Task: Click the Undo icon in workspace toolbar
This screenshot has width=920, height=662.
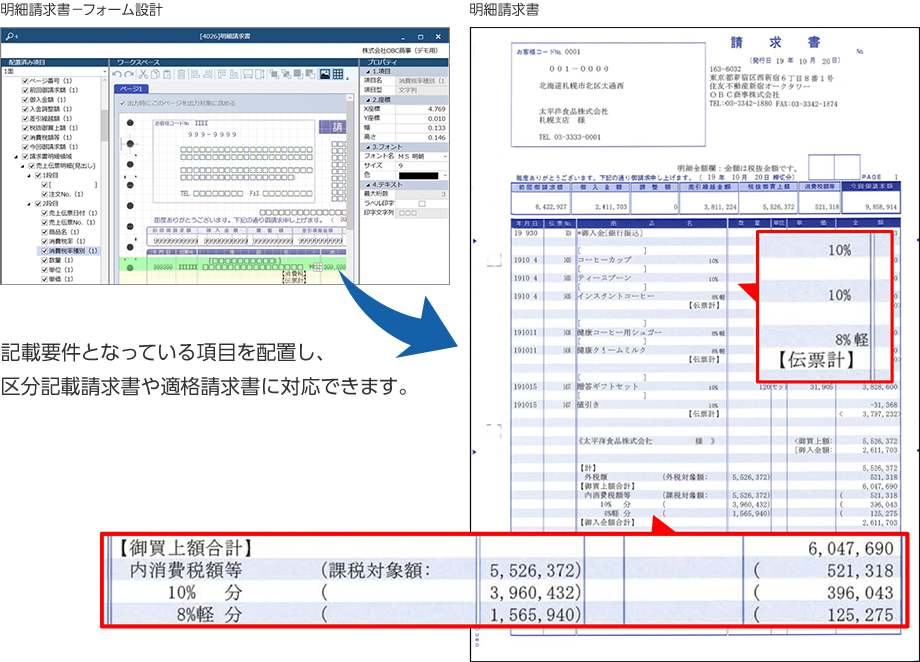Action: point(117,75)
